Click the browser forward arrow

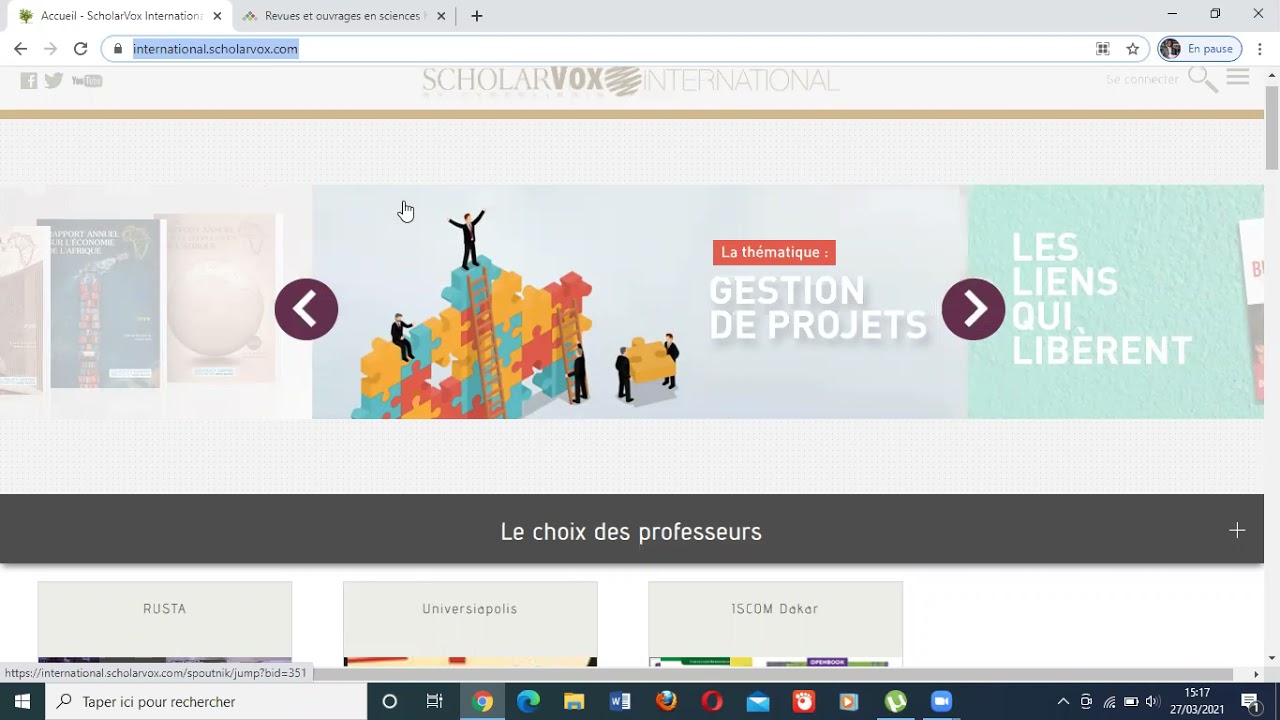pyautogui.click(x=50, y=49)
